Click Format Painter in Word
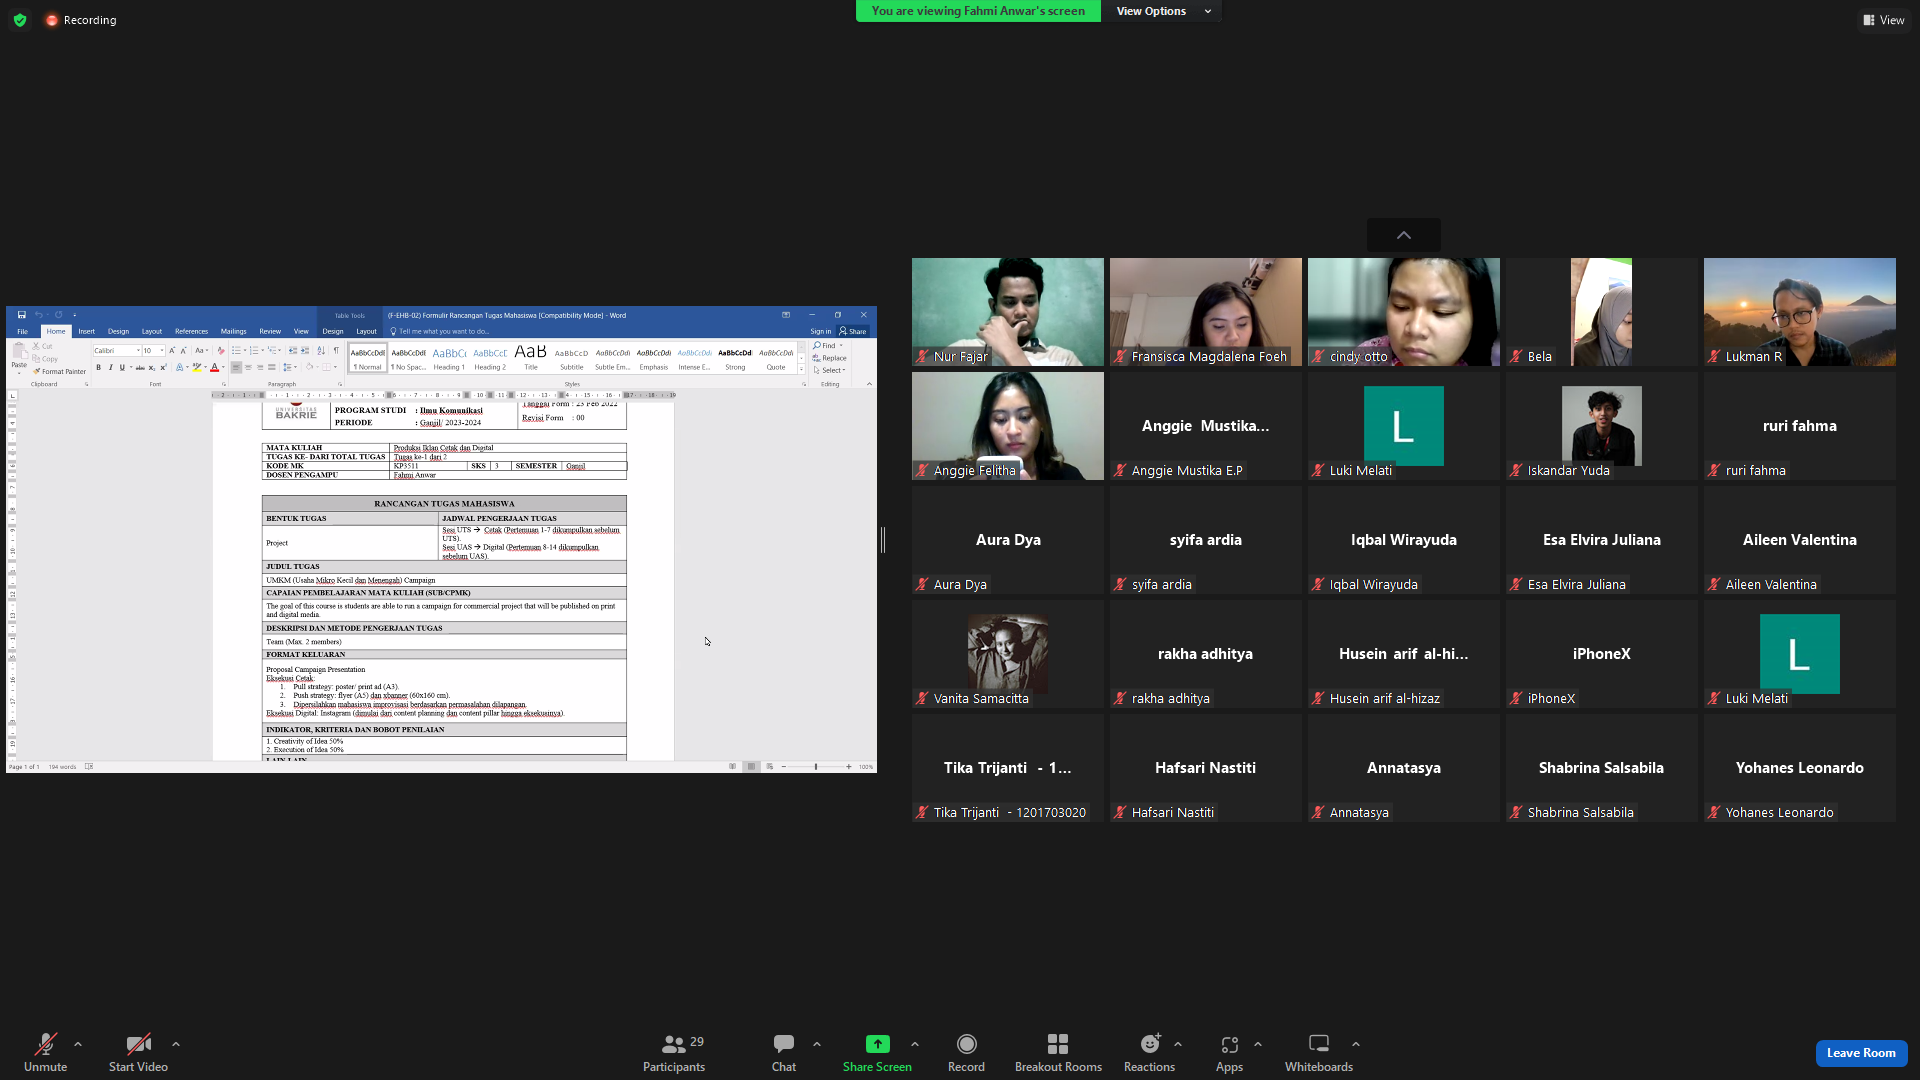The height and width of the screenshot is (1080, 1920). pyautogui.click(x=60, y=371)
